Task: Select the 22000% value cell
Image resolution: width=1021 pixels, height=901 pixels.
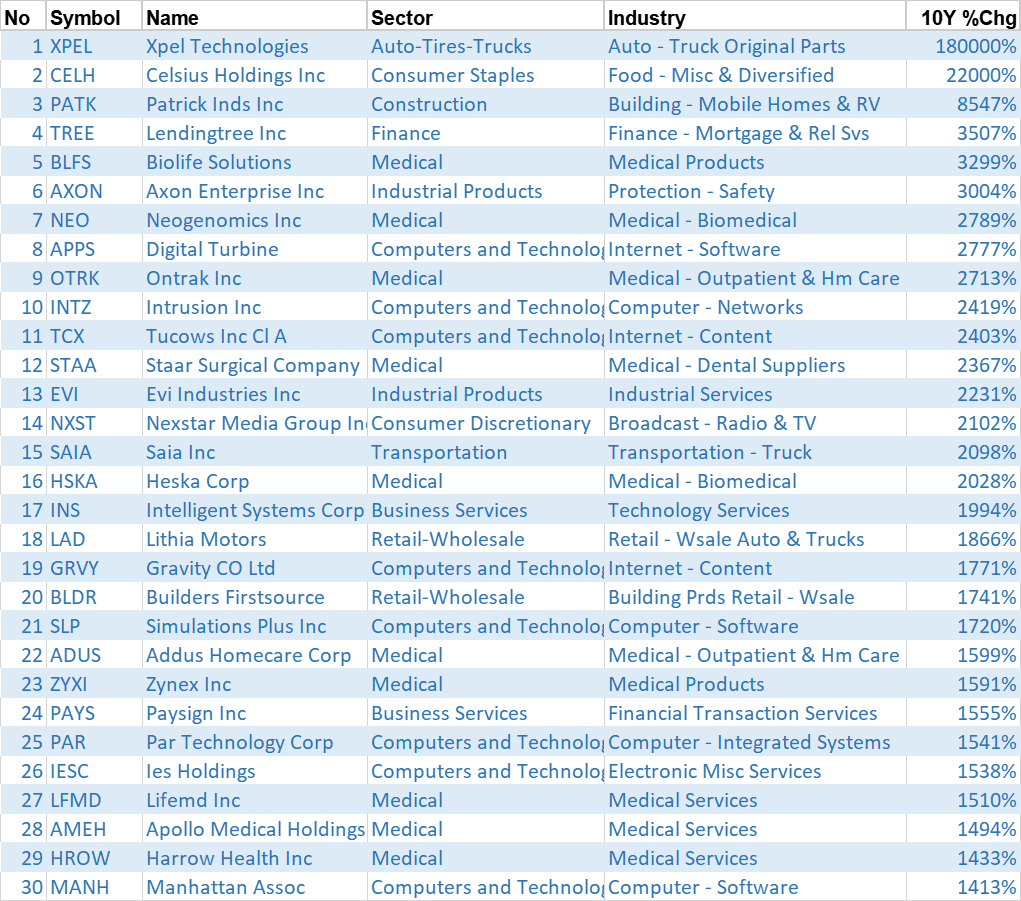Action: point(962,76)
